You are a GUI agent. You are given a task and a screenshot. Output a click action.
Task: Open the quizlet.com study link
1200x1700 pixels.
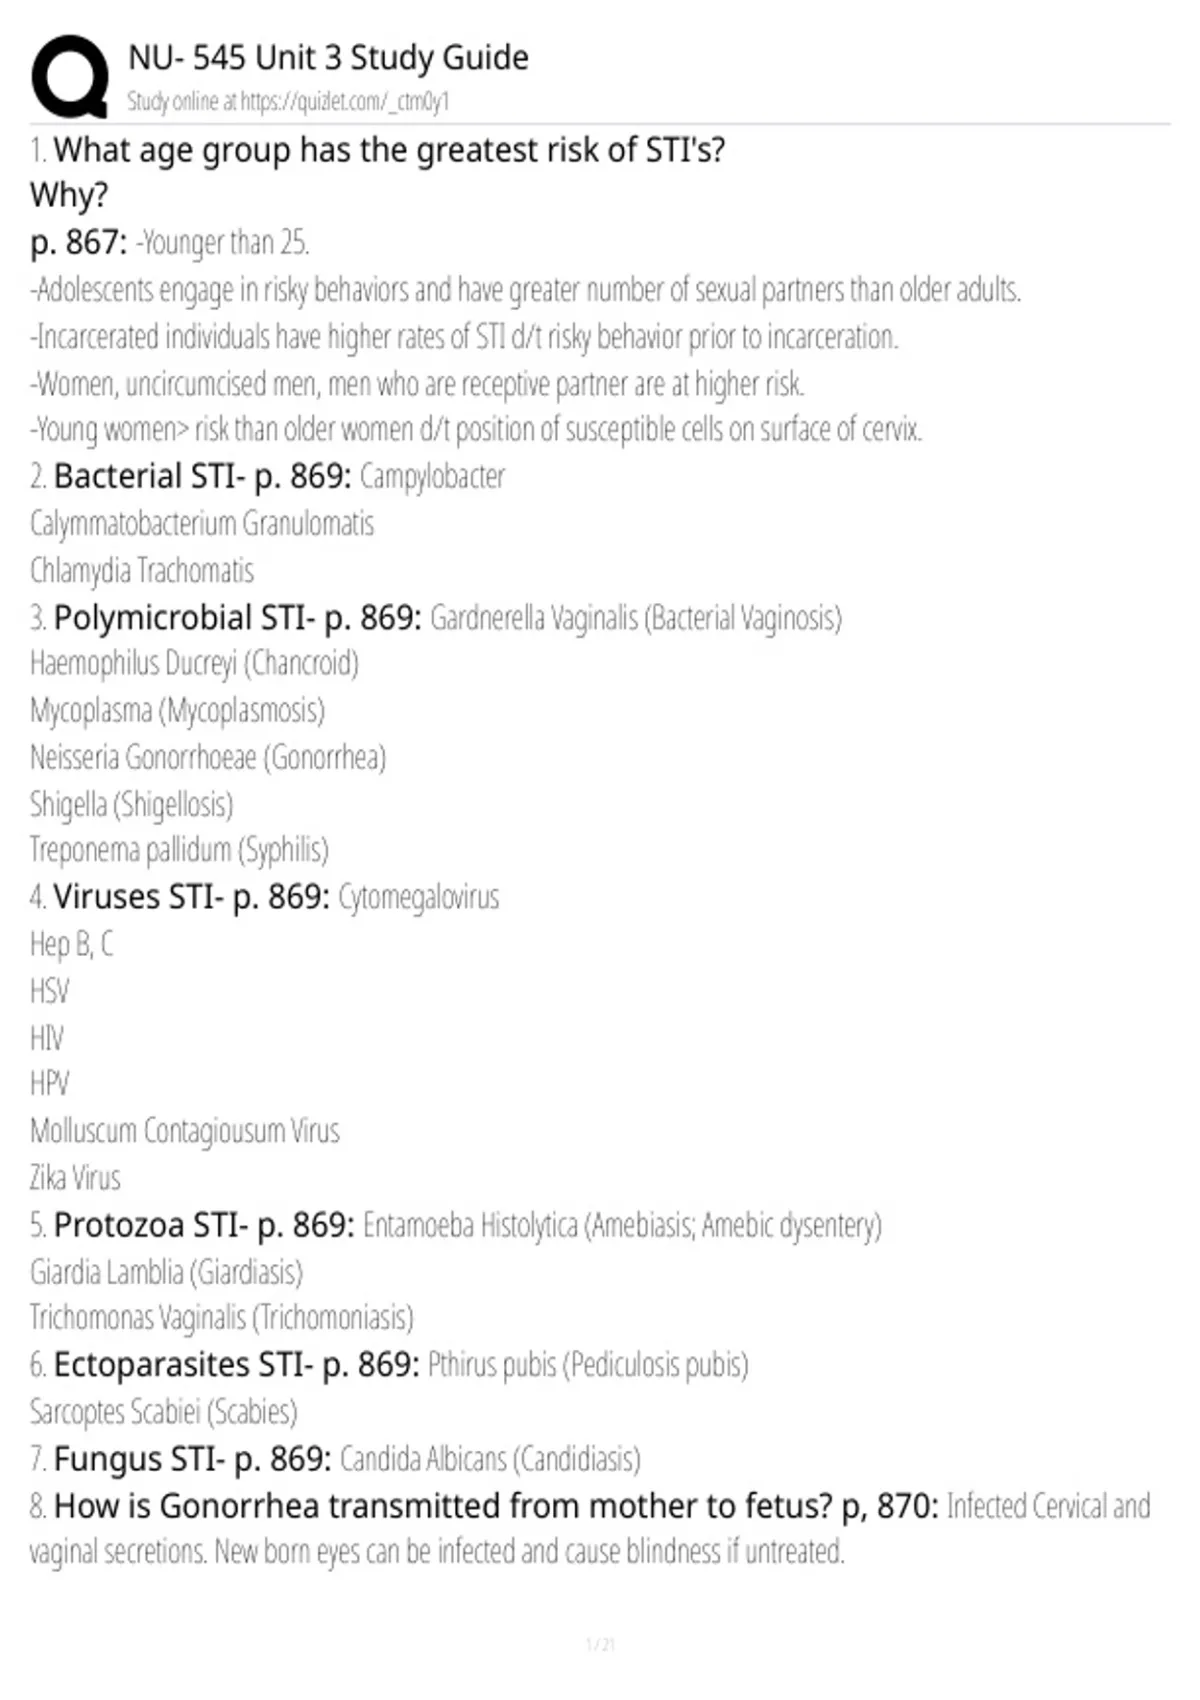tap(288, 101)
